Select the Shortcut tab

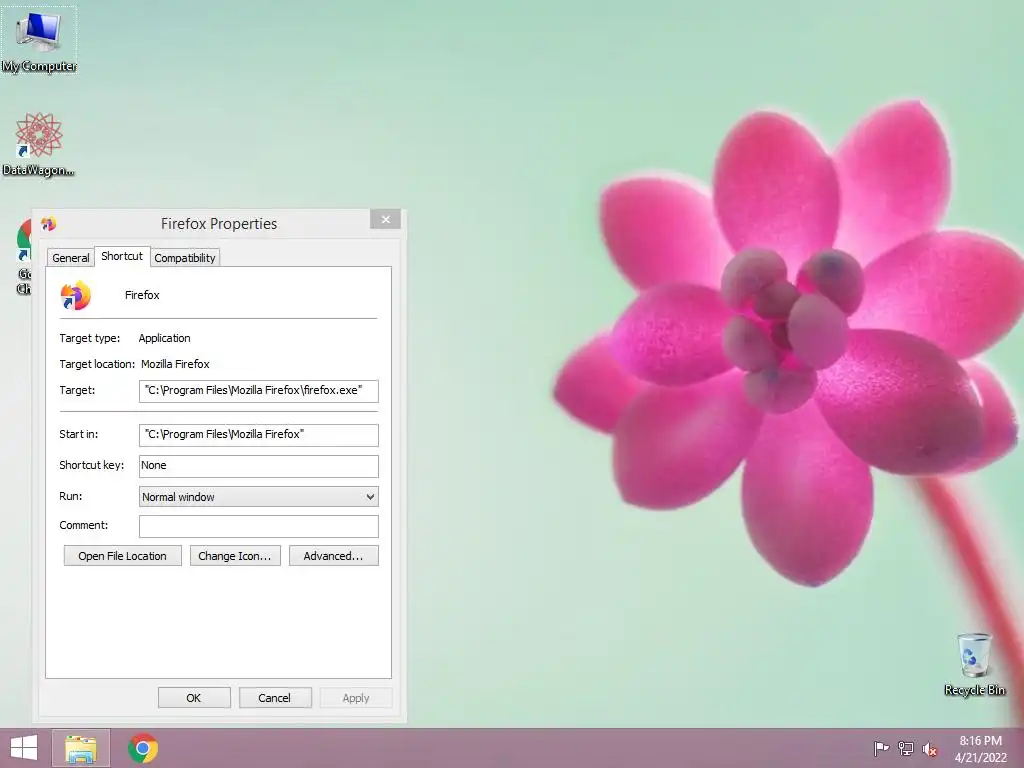coord(122,256)
